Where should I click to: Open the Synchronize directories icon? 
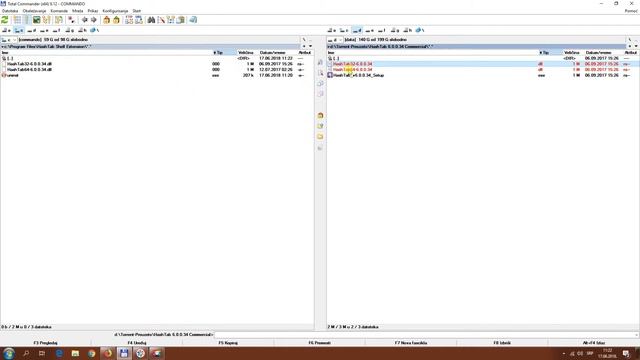tap(171, 20)
